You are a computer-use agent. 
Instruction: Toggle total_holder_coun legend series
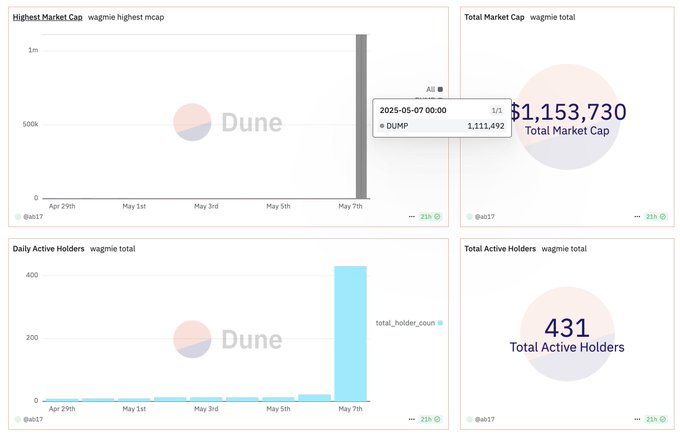pos(408,323)
